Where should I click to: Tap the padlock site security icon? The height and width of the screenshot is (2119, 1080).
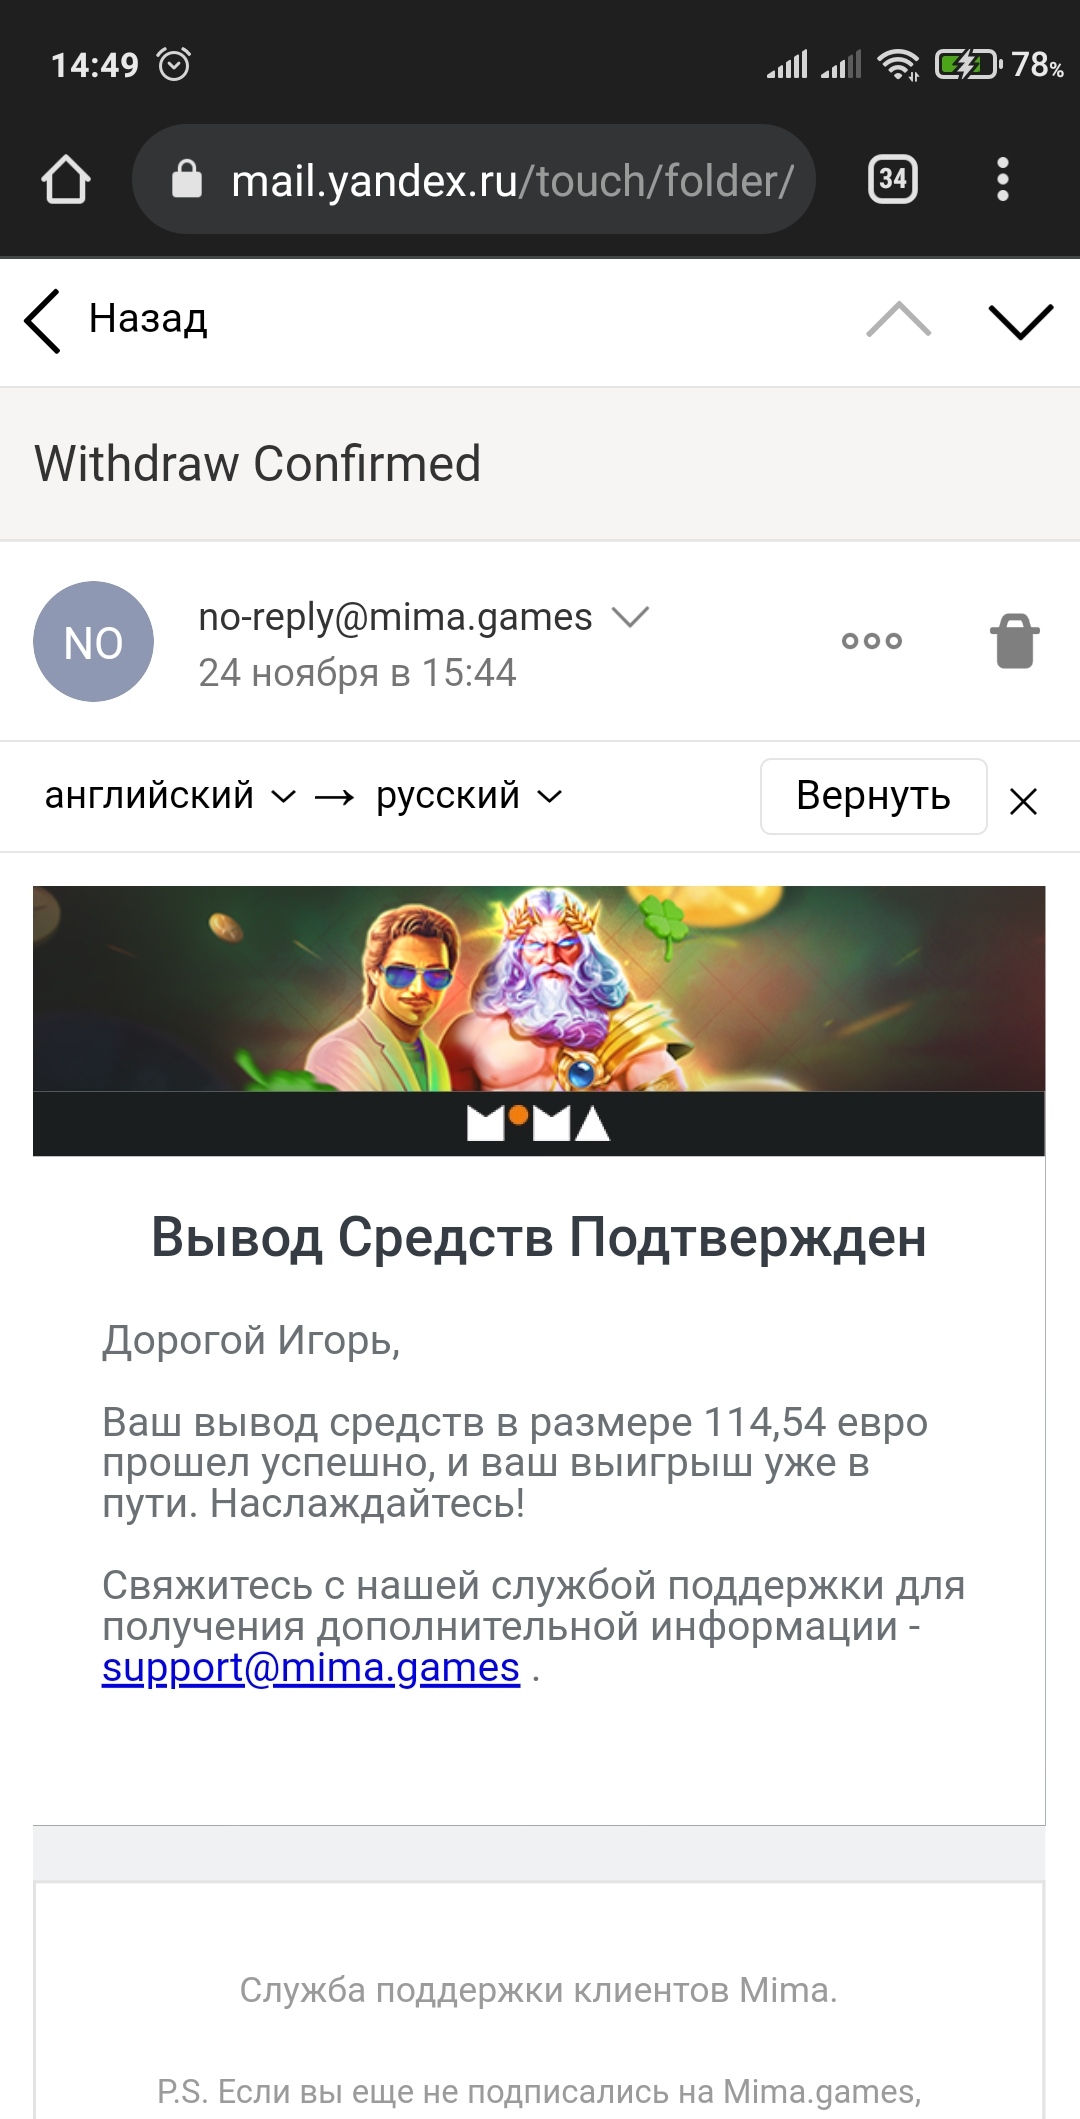[x=187, y=180]
